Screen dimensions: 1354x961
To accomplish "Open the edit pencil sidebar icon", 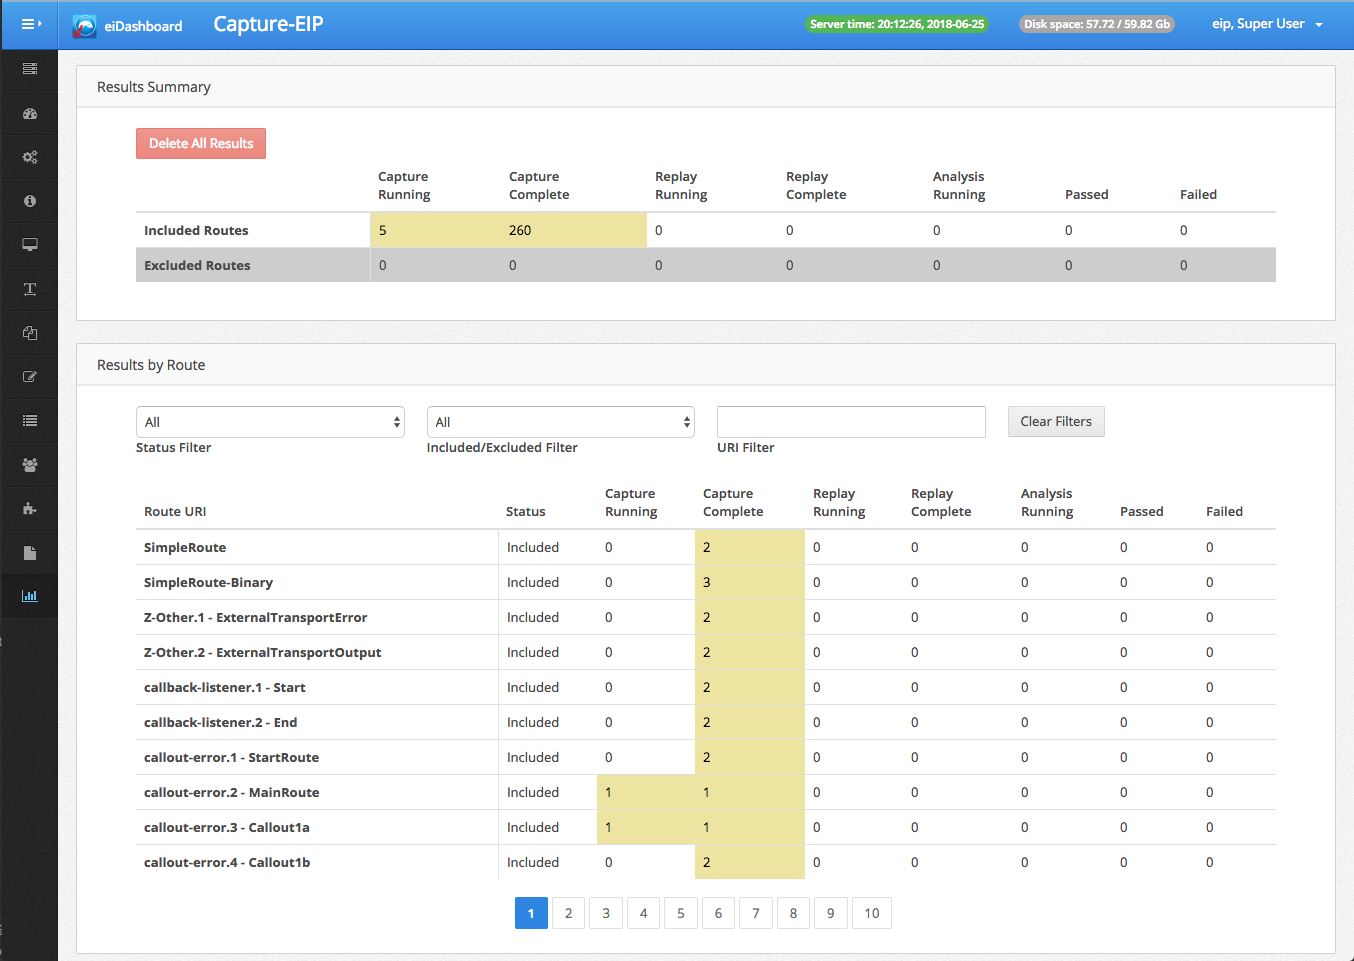I will tap(30, 377).
